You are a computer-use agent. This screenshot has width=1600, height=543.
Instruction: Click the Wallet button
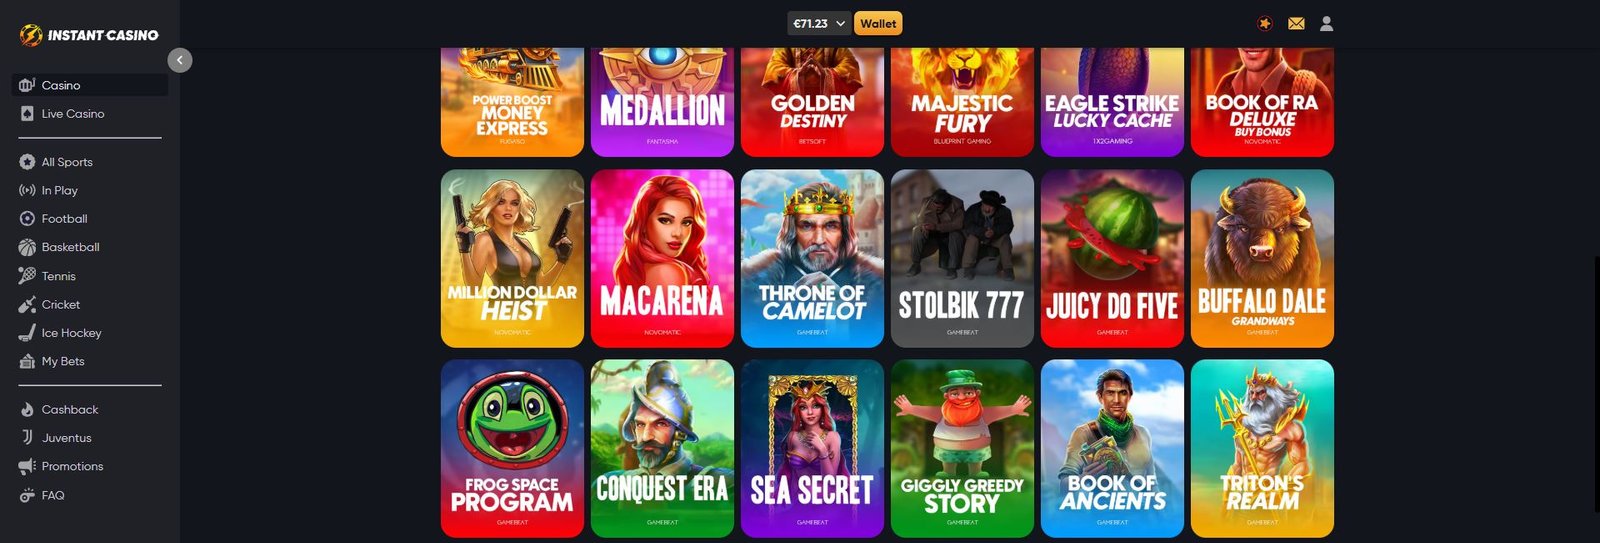coord(878,23)
